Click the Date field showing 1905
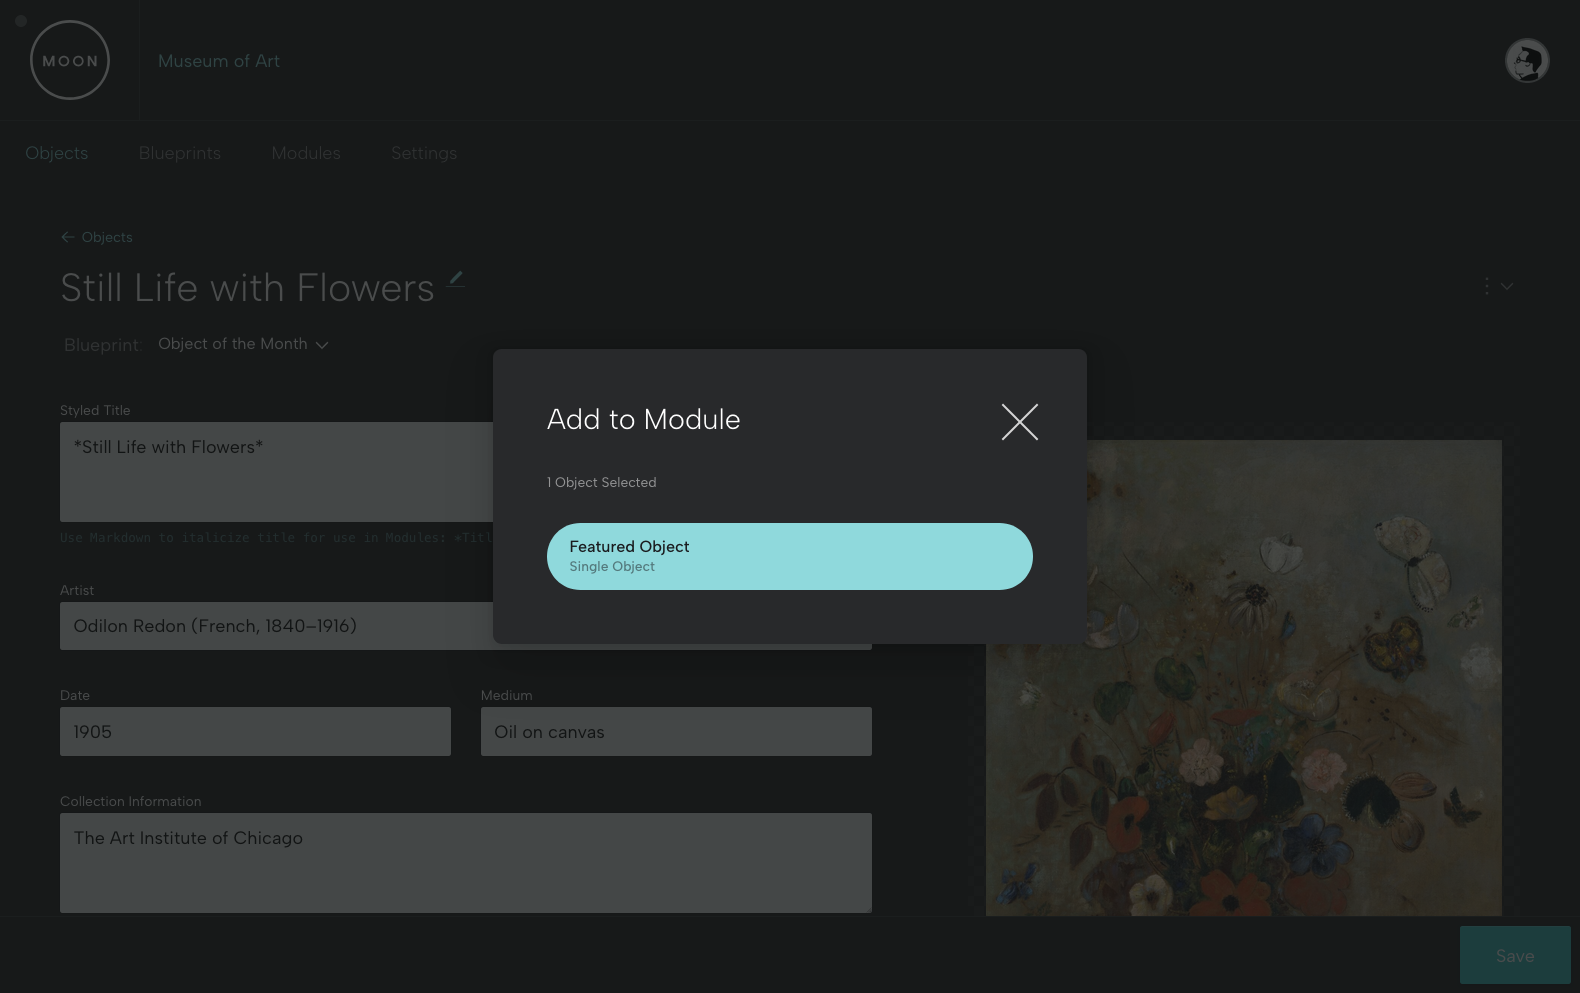This screenshot has height=993, width=1580. (x=255, y=732)
